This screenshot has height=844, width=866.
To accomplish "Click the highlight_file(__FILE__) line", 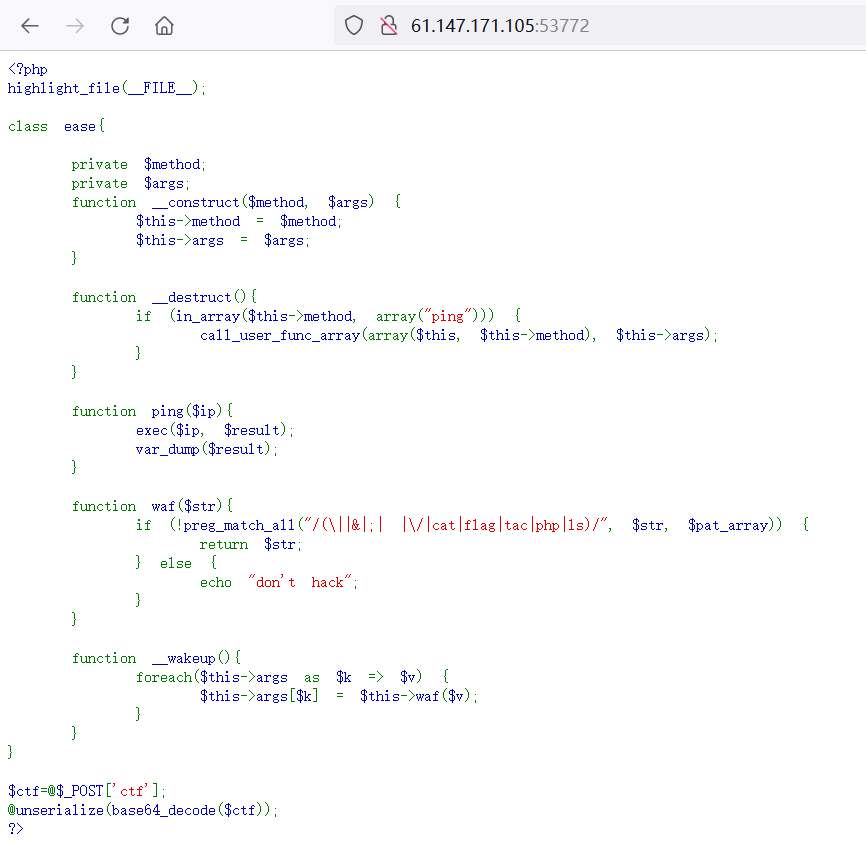I will point(107,88).
